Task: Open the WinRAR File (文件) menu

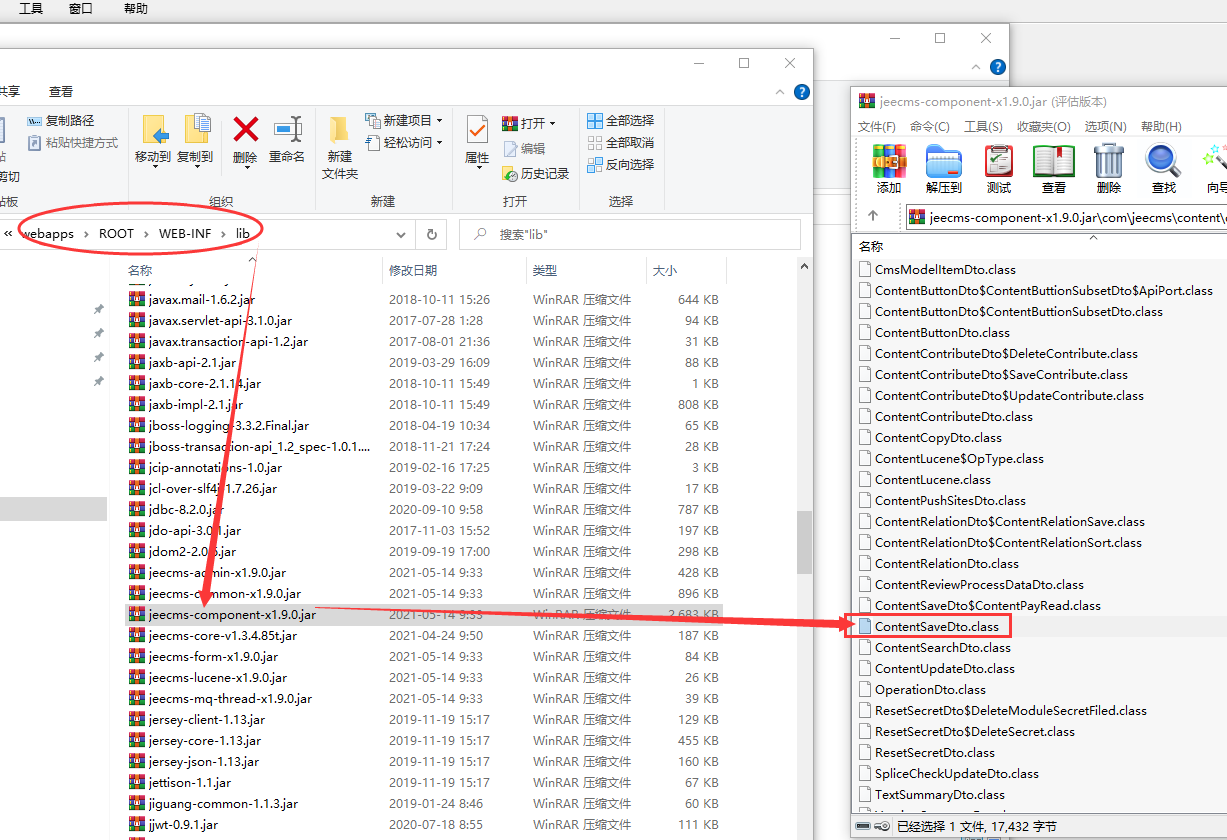Action: point(876,127)
